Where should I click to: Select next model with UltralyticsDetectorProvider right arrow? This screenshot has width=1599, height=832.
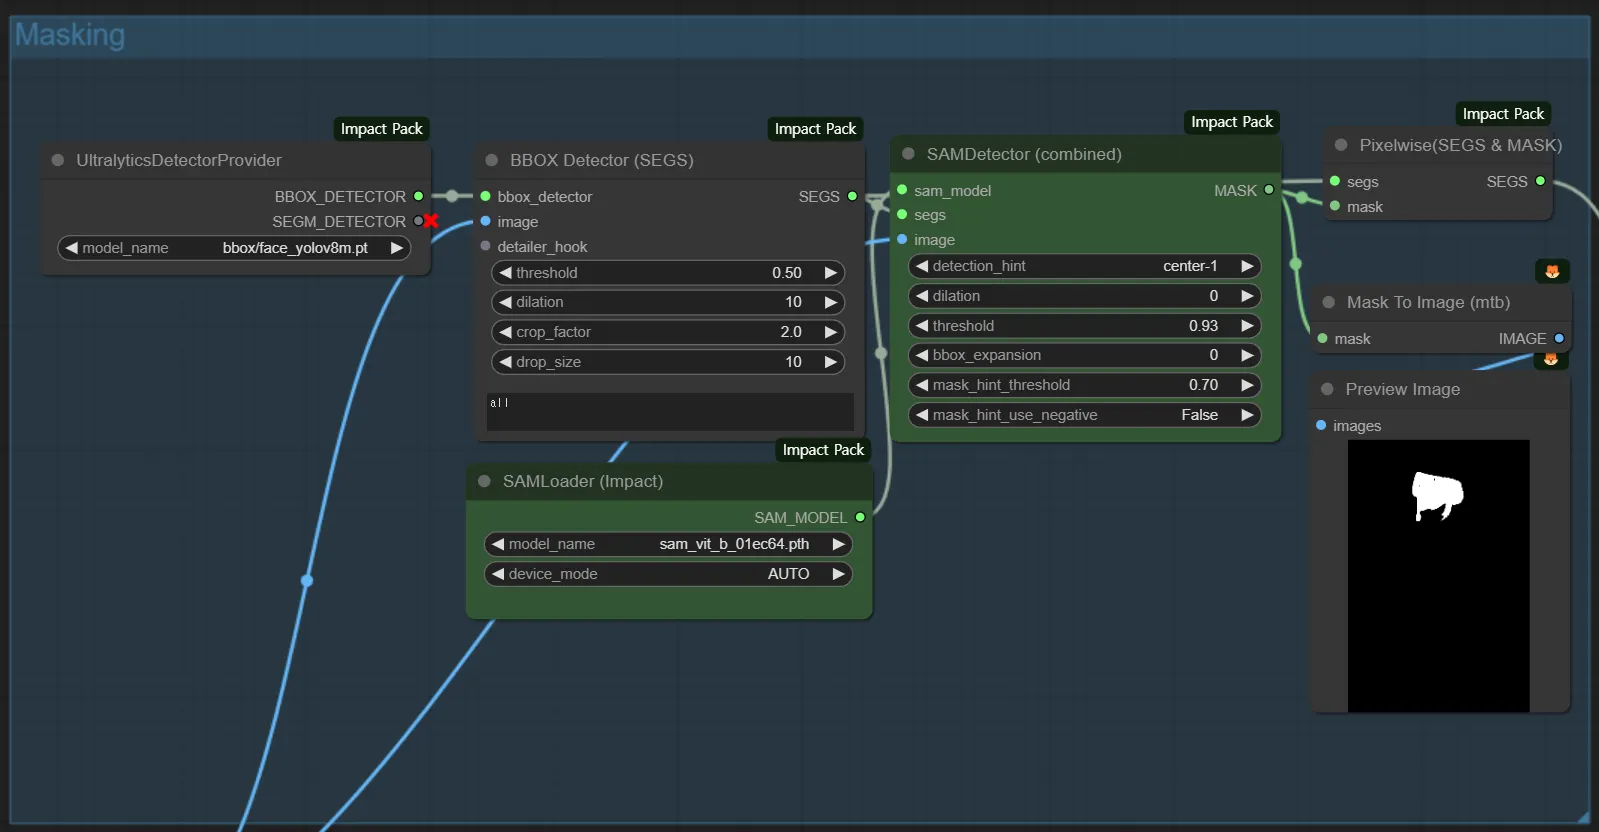coord(397,248)
